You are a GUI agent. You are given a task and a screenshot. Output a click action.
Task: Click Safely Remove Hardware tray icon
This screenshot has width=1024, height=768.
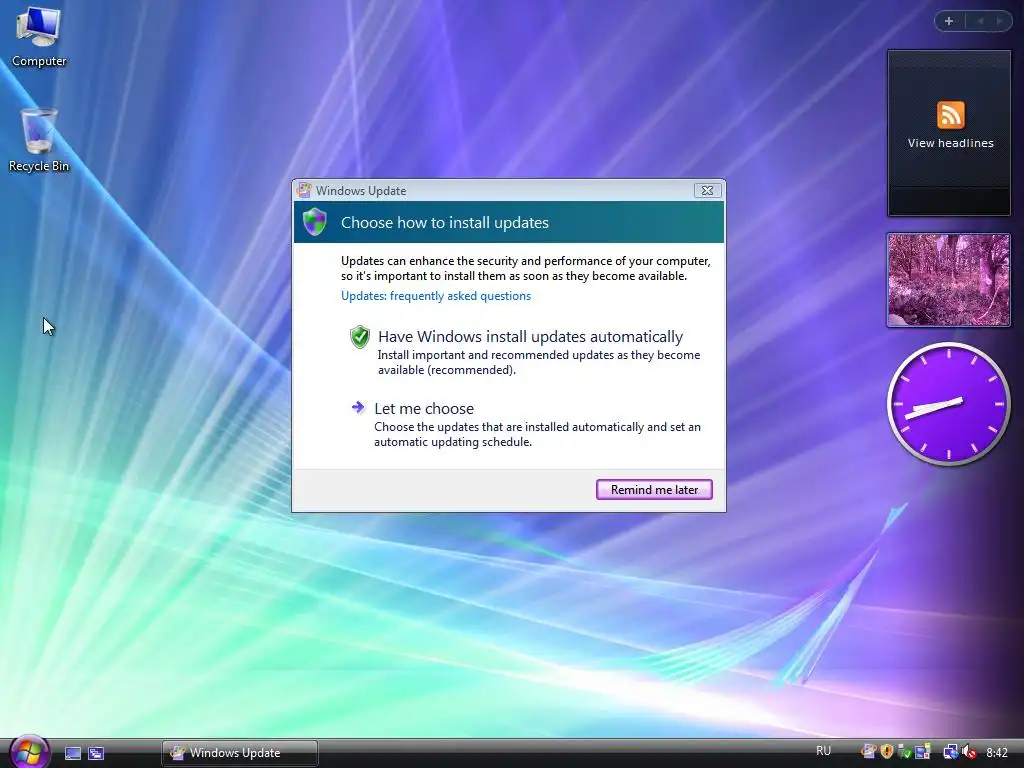coord(904,752)
